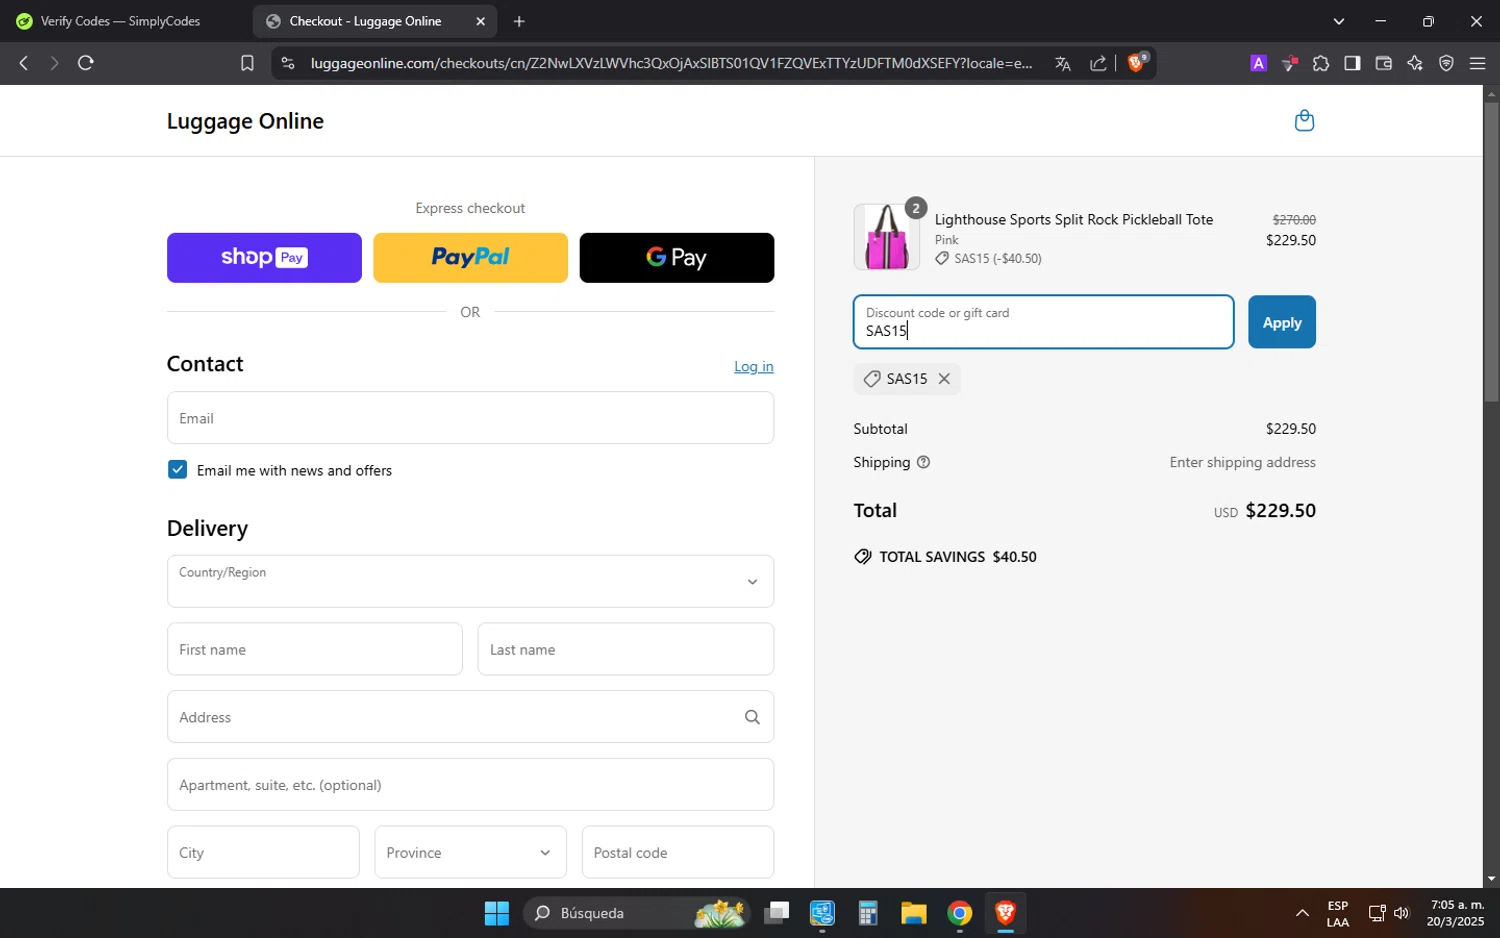This screenshot has width=1500, height=938.
Task: Expand the Province dropdown
Action: pos(470,852)
